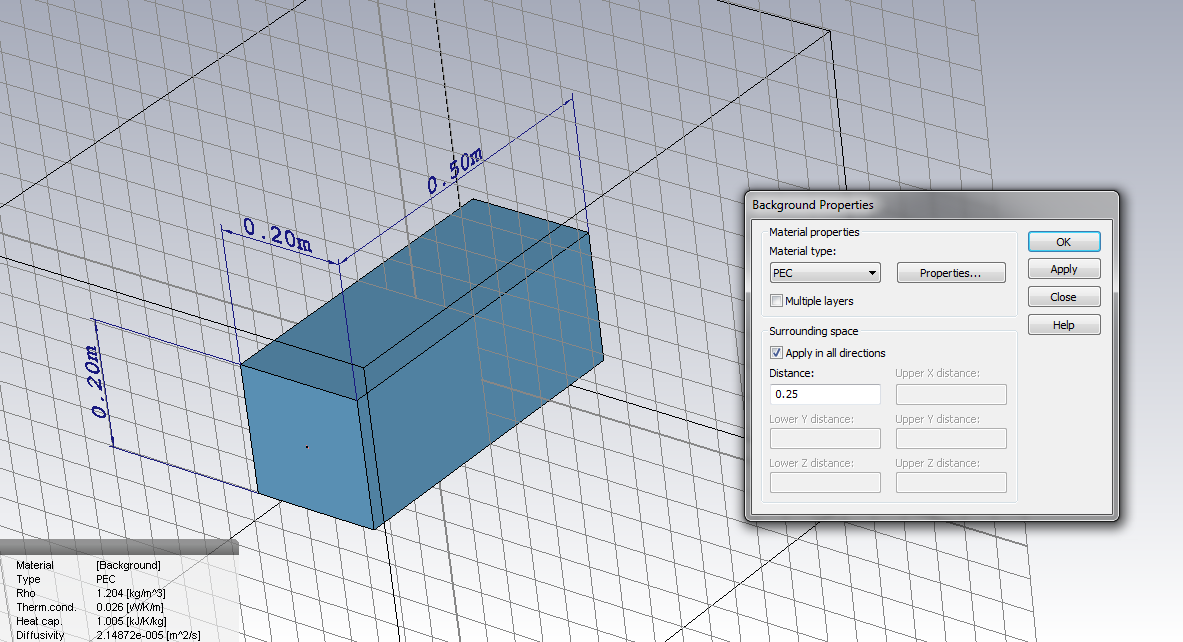Click the vertical 0.20m dimension label

point(97,382)
